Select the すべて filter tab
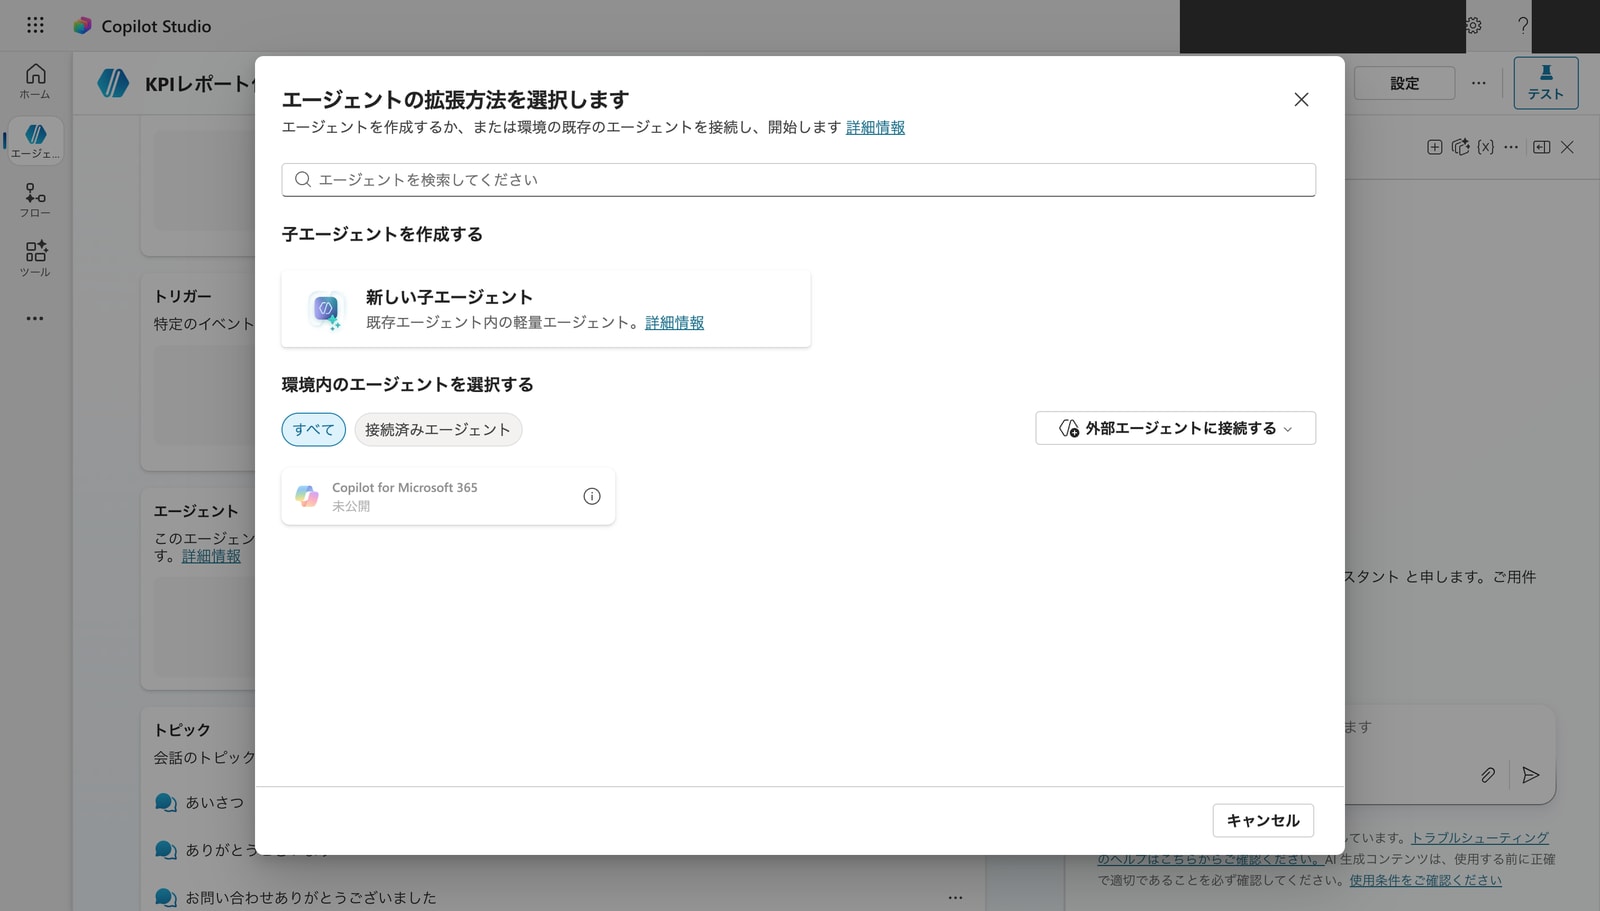Image resolution: width=1600 pixels, height=911 pixels. coord(313,429)
